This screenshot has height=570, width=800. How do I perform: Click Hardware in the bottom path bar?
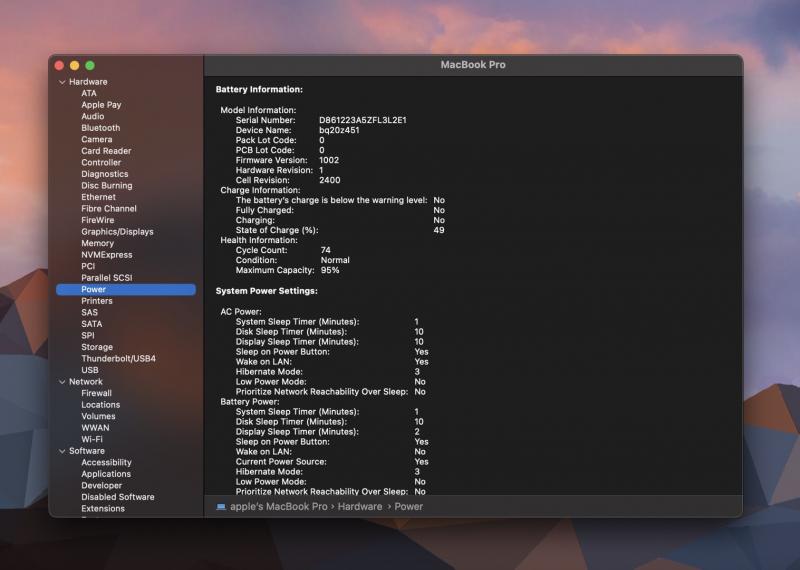(359, 507)
